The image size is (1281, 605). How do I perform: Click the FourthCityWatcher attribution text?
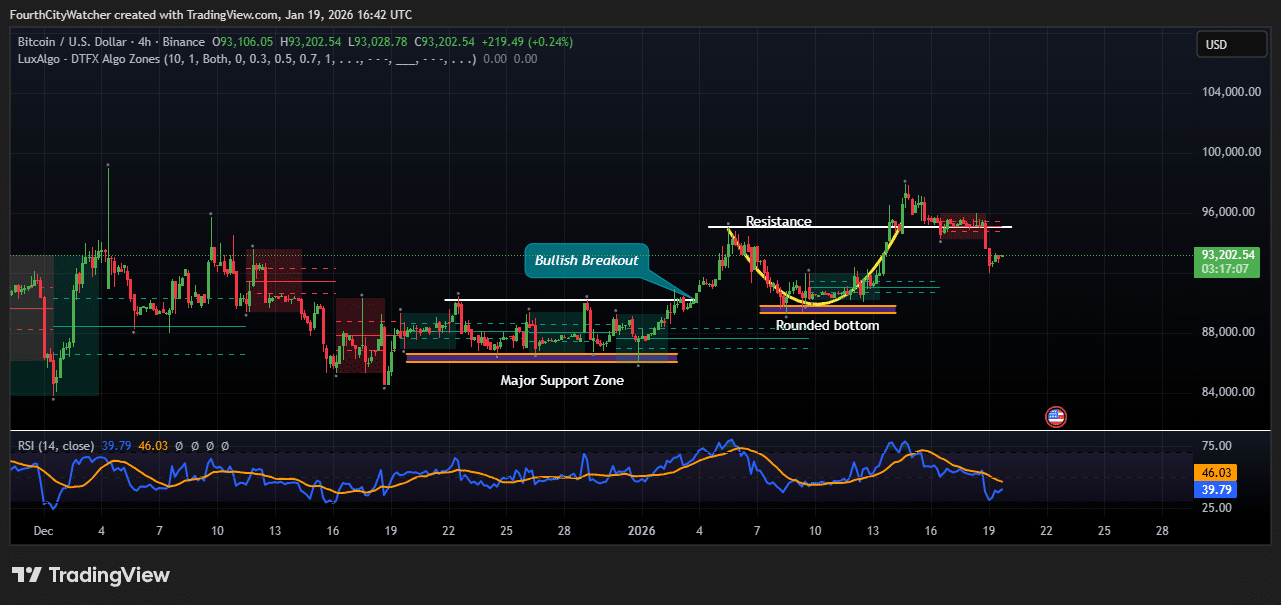[x=65, y=15]
